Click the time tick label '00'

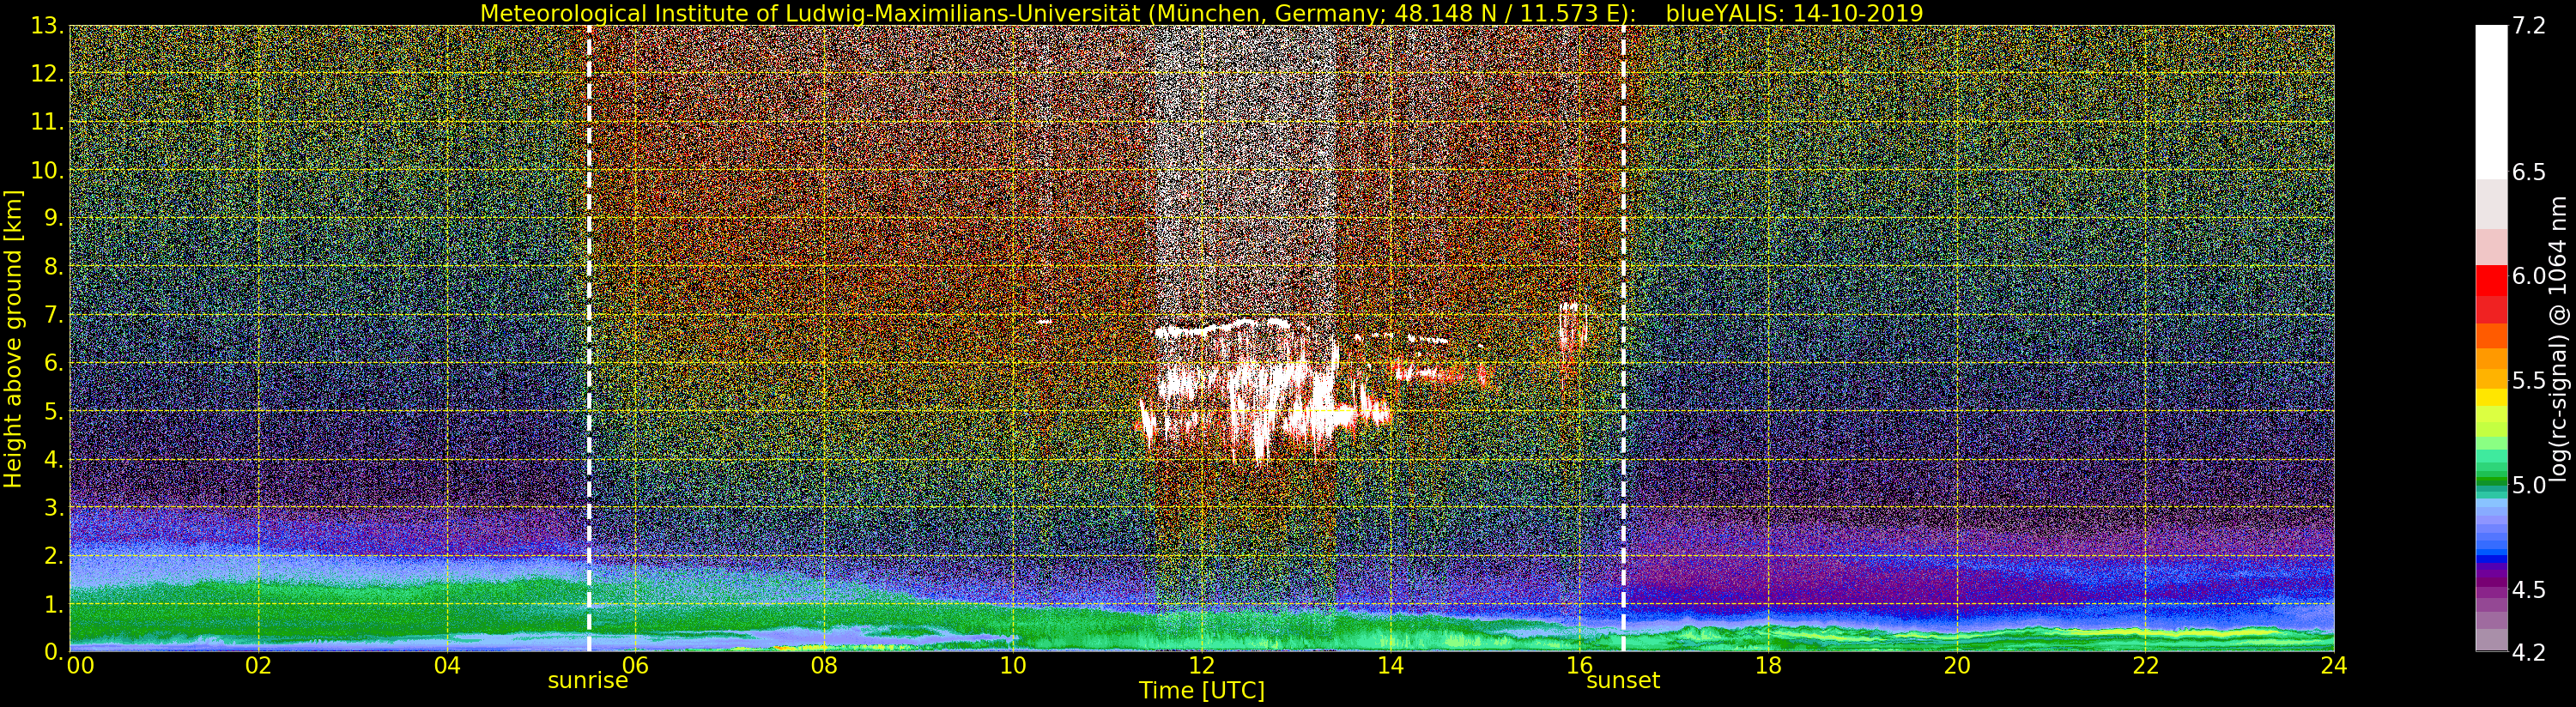79,666
